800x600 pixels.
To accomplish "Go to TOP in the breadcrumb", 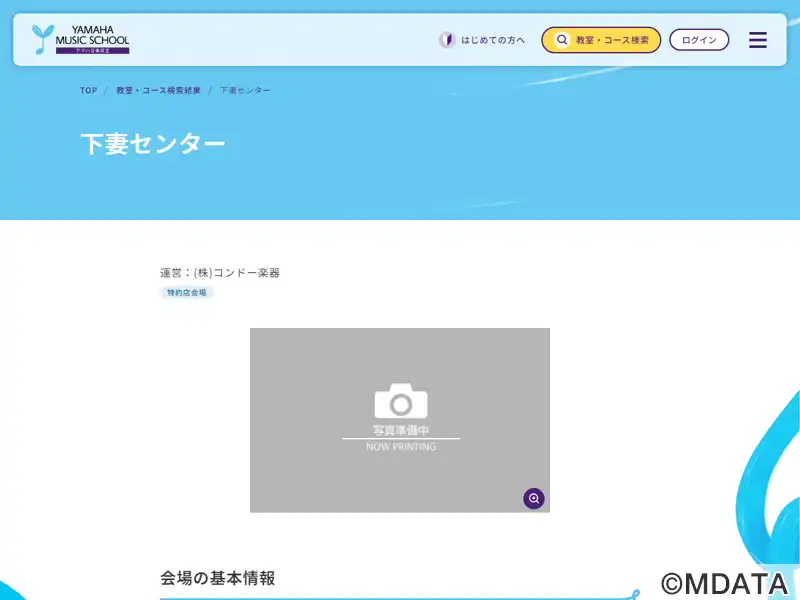I will click(x=89, y=91).
